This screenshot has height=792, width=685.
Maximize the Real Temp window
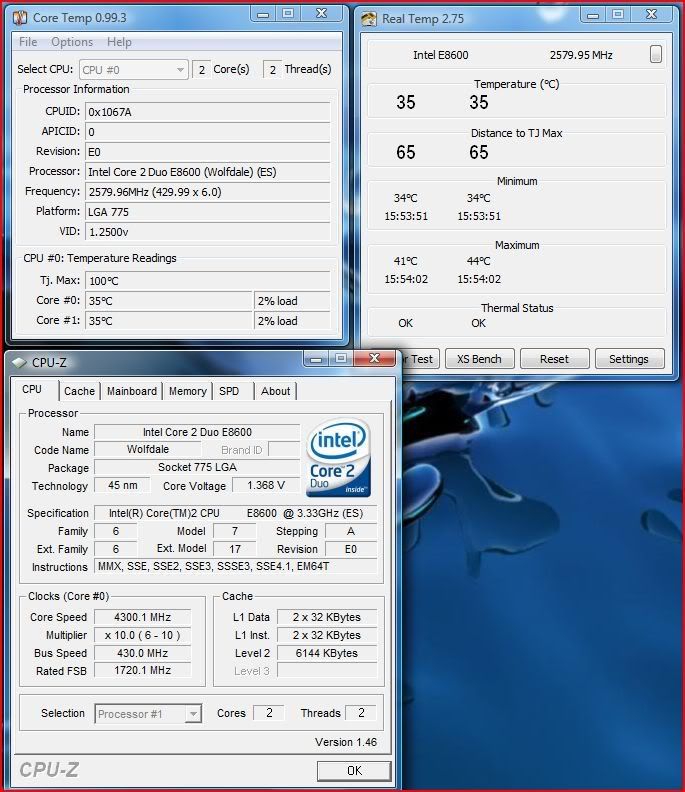618,15
